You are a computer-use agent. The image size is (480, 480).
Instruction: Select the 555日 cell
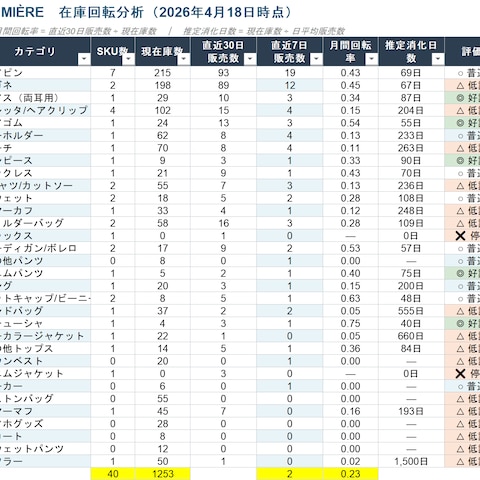coord(411,311)
